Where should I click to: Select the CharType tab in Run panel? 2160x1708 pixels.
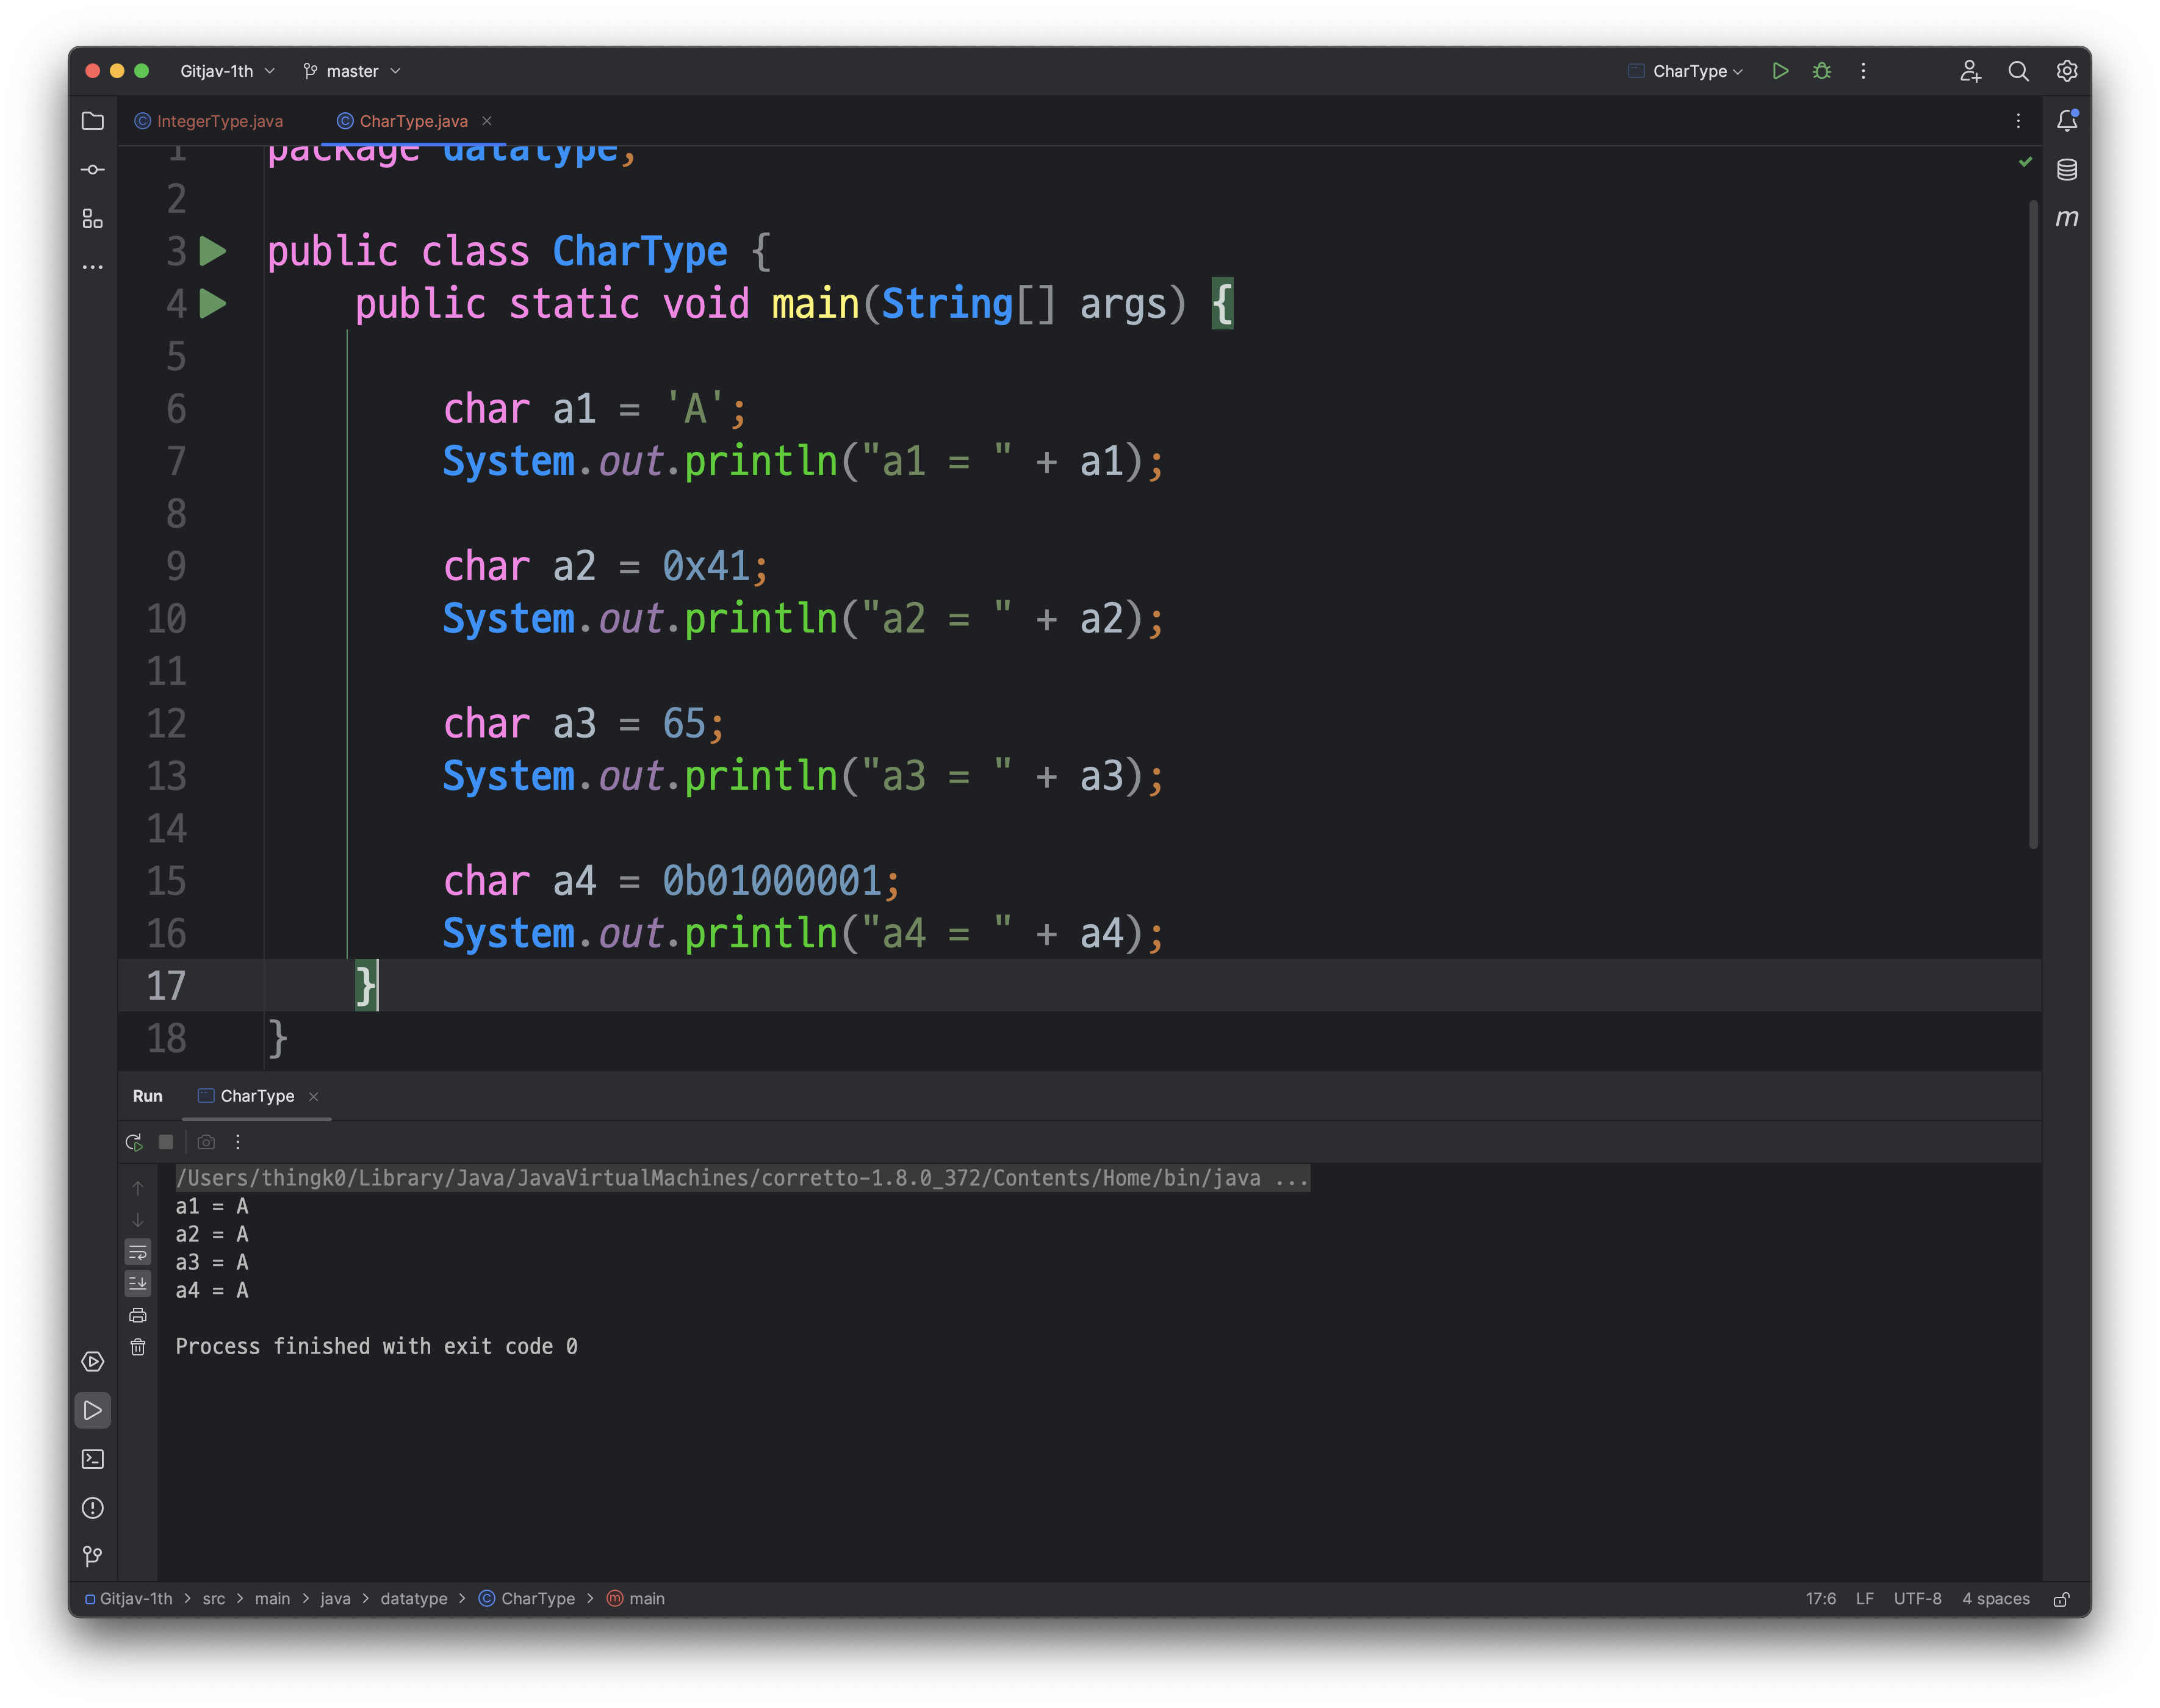tap(256, 1096)
